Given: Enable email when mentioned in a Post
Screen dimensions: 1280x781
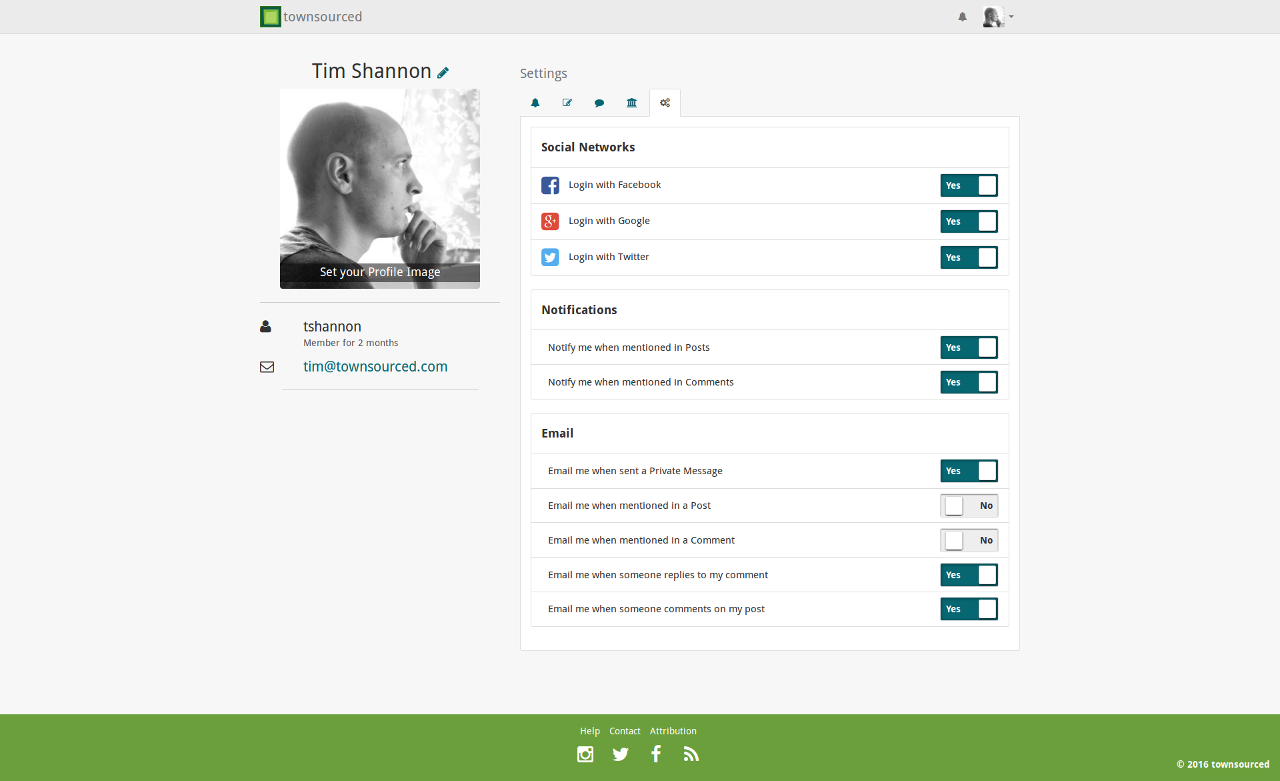Looking at the screenshot, I should (969, 506).
